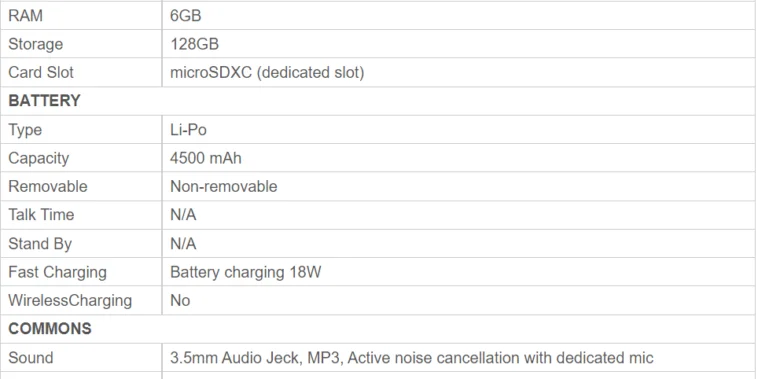Click the Talk Time label
Image resolution: width=758 pixels, height=379 pixels.
[x=41, y=215]
